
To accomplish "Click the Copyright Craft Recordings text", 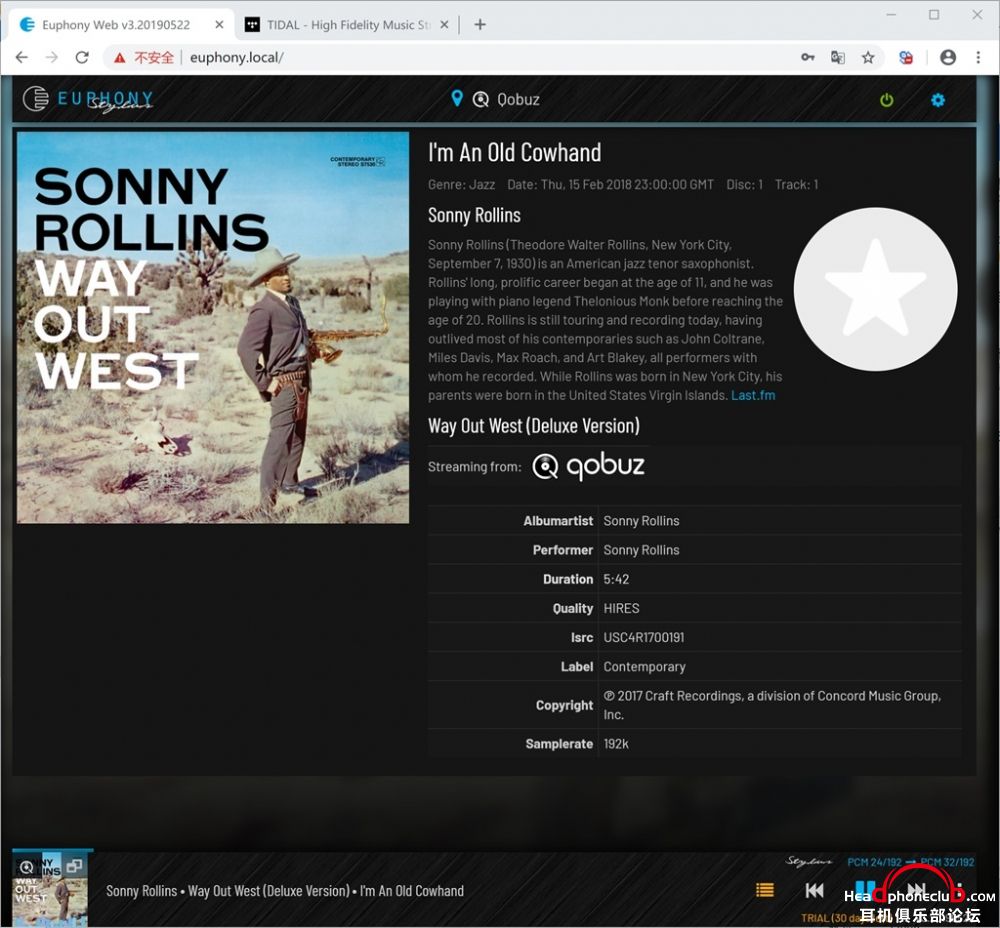I will (772, 705).
